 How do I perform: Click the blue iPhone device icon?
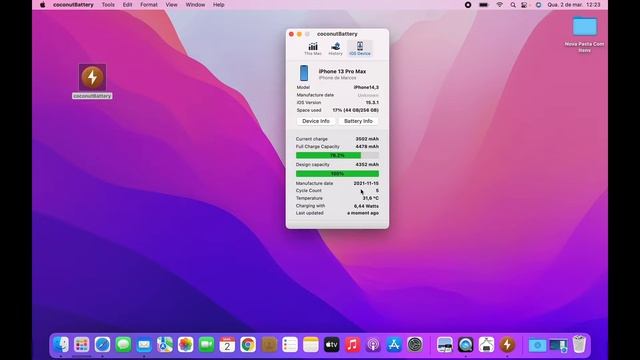click(304, 73)
